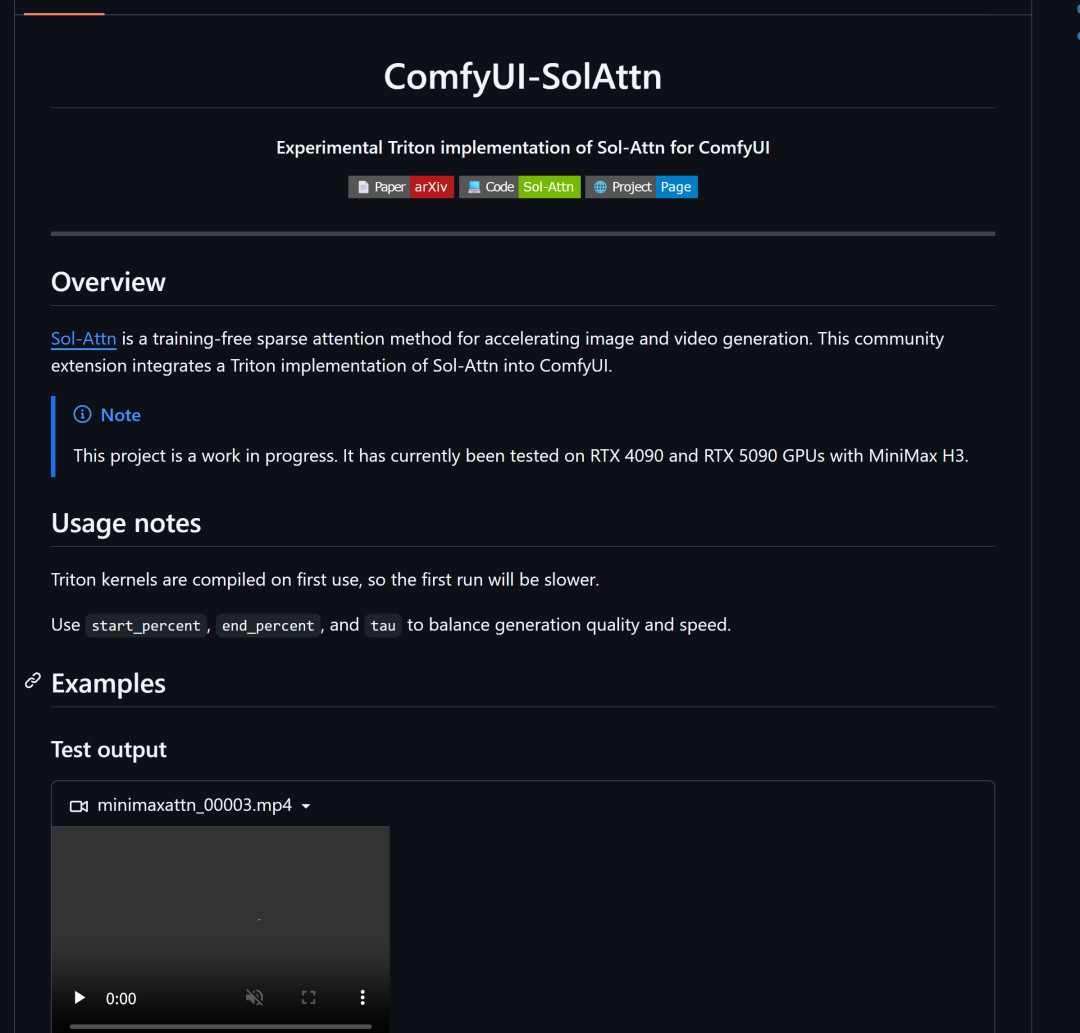Play the minimaxattn video
Viewport: 1080px width, 1033px height.
point(79,997)
